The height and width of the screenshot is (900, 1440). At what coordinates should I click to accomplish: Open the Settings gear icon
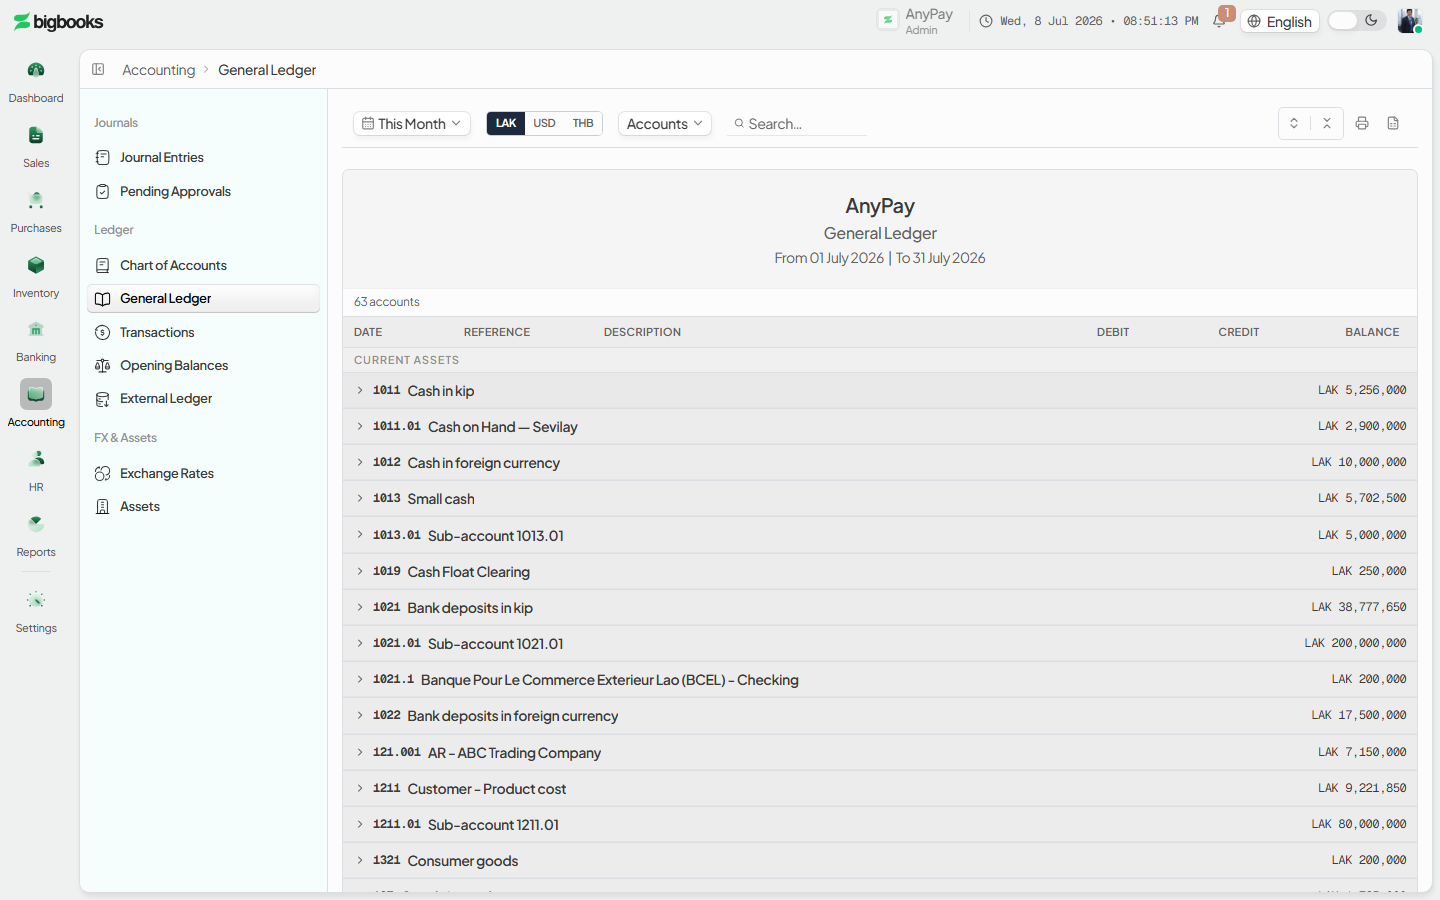pyautogui.click(x=36, y=600)
